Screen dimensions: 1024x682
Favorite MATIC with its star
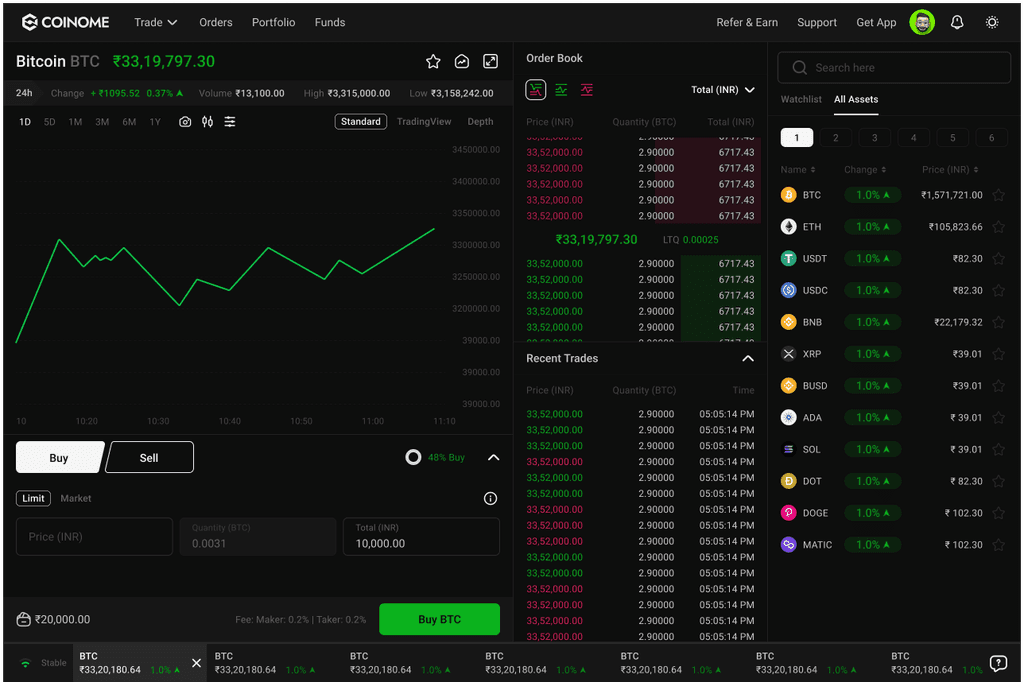tap(999, 545)
